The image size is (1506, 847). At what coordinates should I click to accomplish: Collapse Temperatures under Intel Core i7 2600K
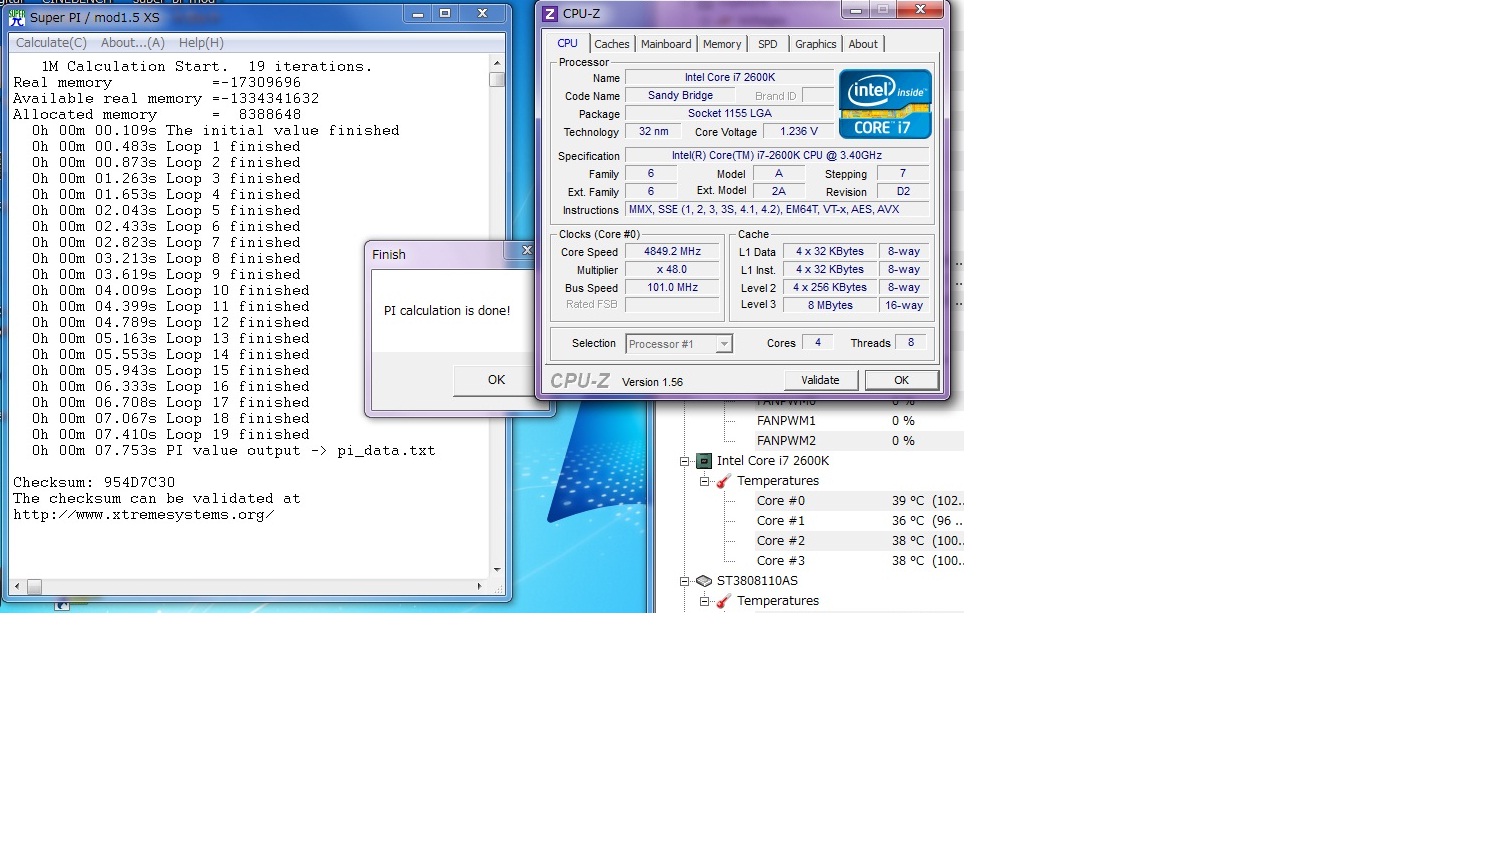704,481
